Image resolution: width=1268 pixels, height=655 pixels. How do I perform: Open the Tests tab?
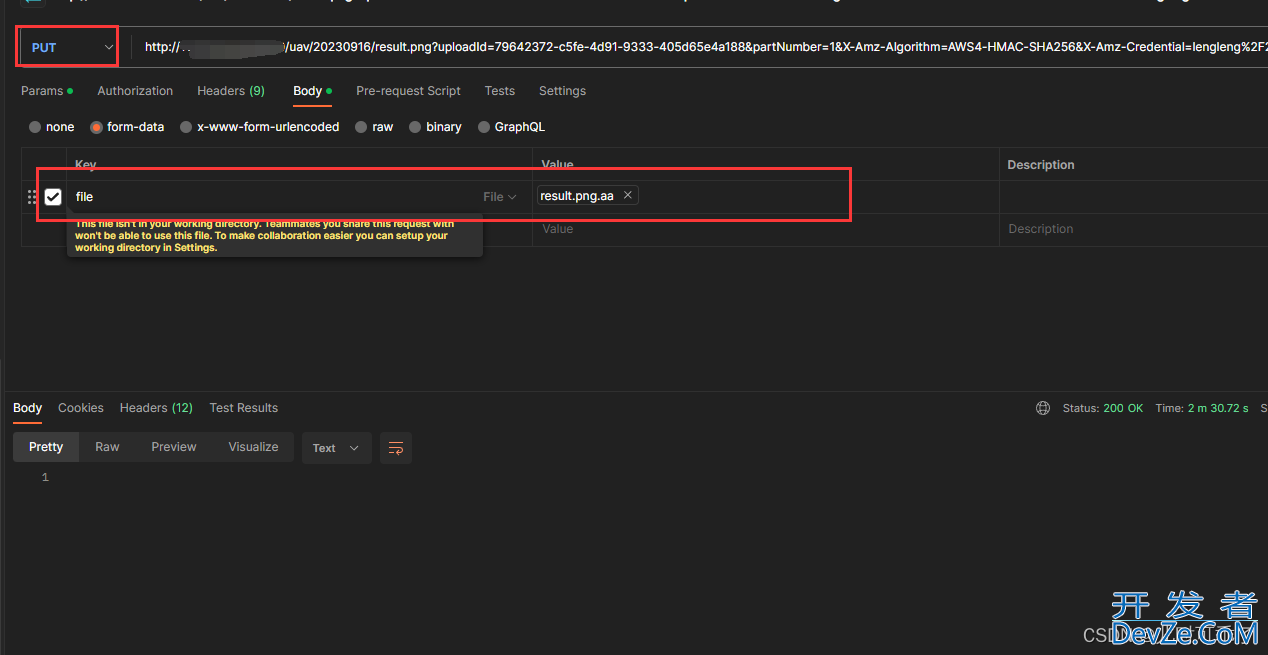(500, 91)
